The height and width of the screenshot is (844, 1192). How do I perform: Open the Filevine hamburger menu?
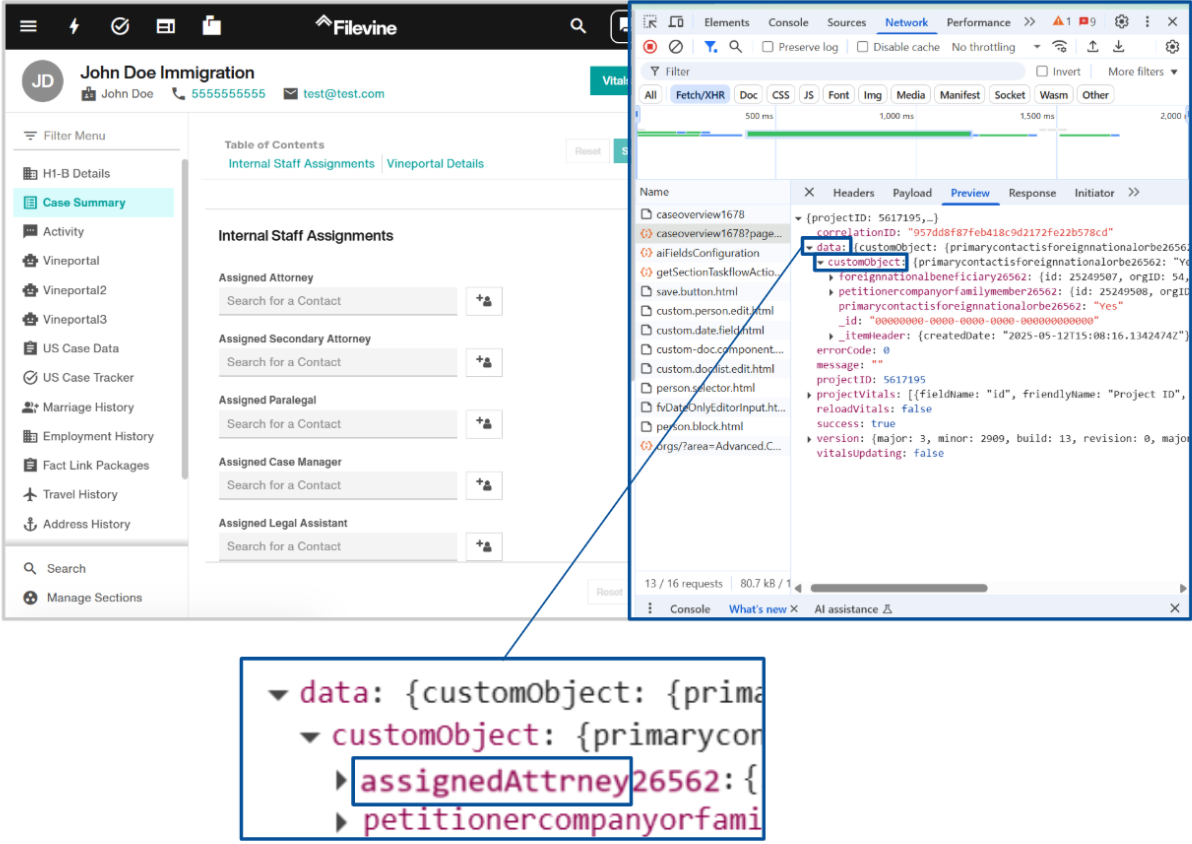(x=28, y=27)
